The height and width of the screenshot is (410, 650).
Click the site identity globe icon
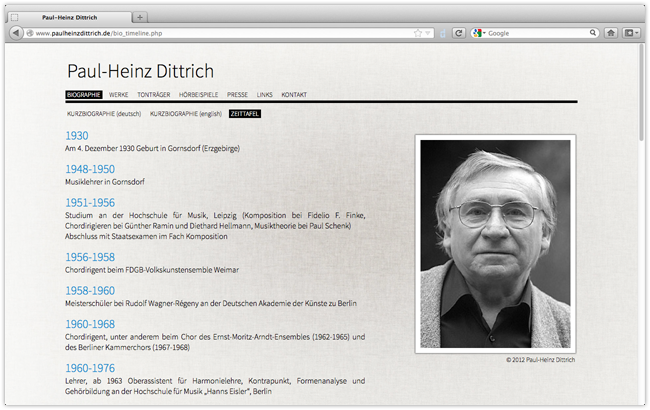coord(30,33)
